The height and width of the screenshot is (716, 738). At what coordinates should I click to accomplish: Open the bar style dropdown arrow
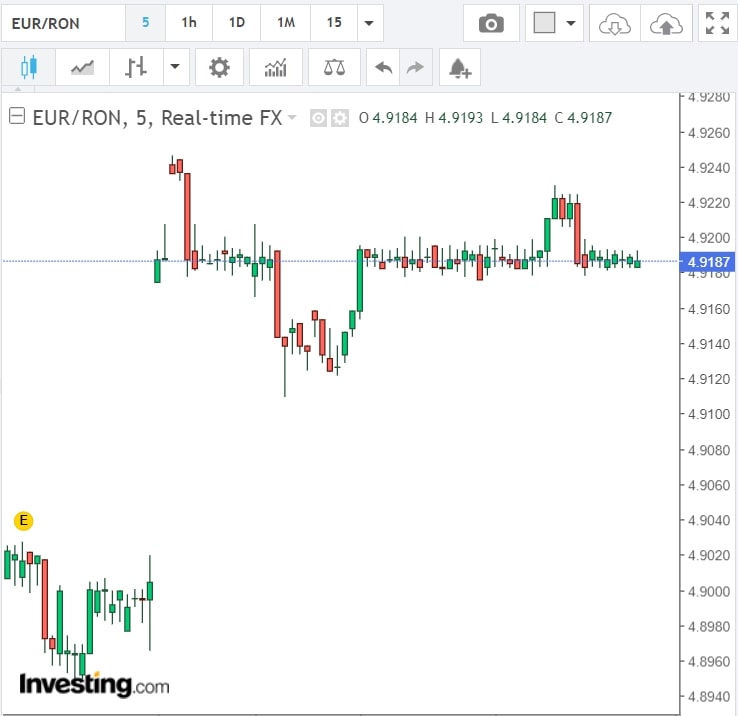(176, 68)
